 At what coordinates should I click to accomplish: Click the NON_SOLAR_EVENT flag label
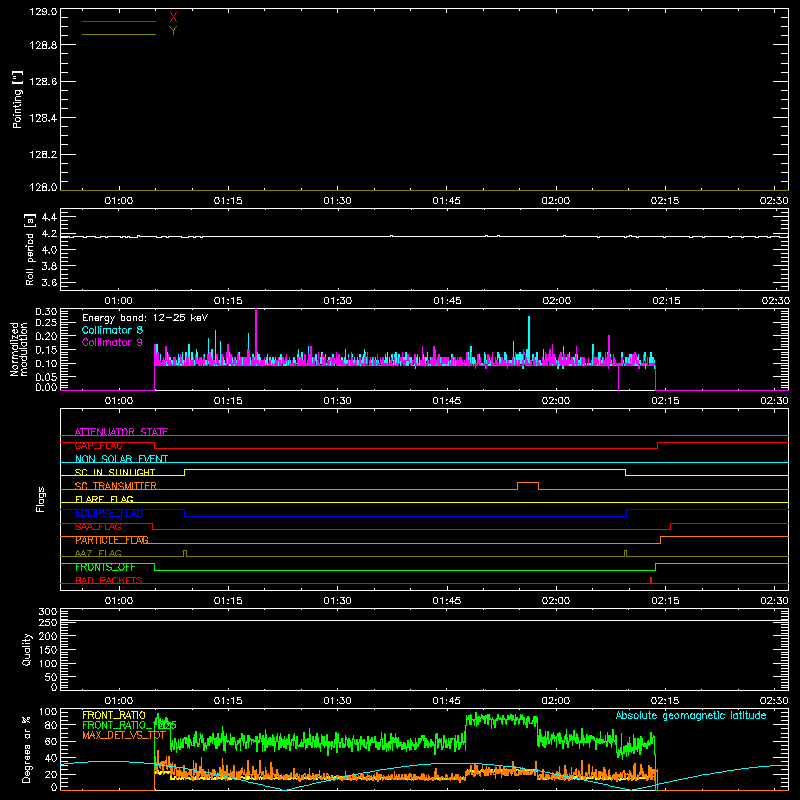pyautogui.click(x=121, y=459)
